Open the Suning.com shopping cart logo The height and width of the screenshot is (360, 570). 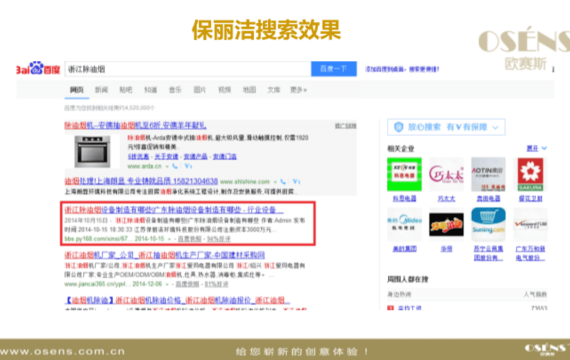tap(488, 224)
